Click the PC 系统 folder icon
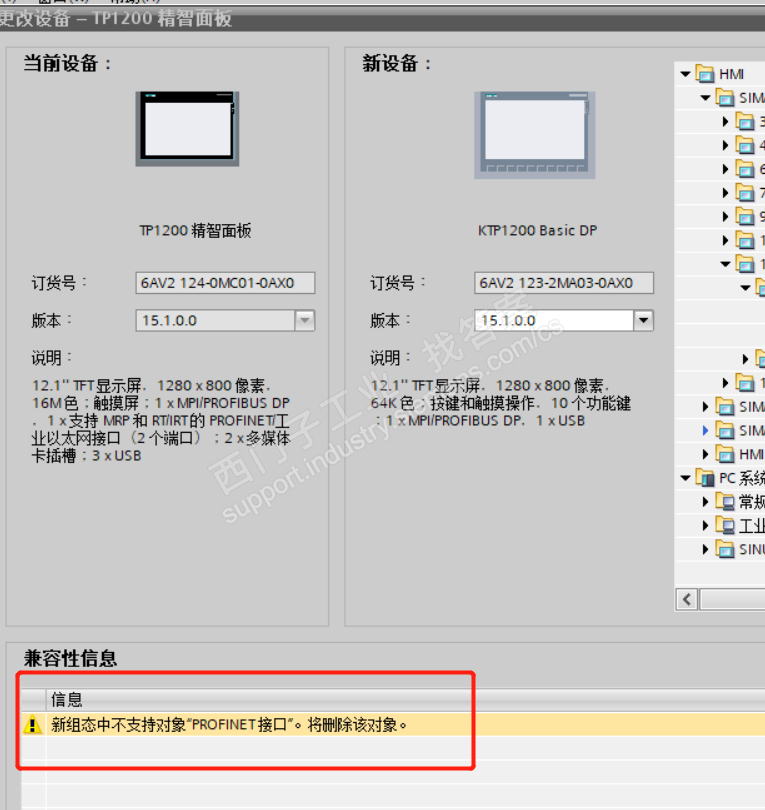 click(705, 478)
